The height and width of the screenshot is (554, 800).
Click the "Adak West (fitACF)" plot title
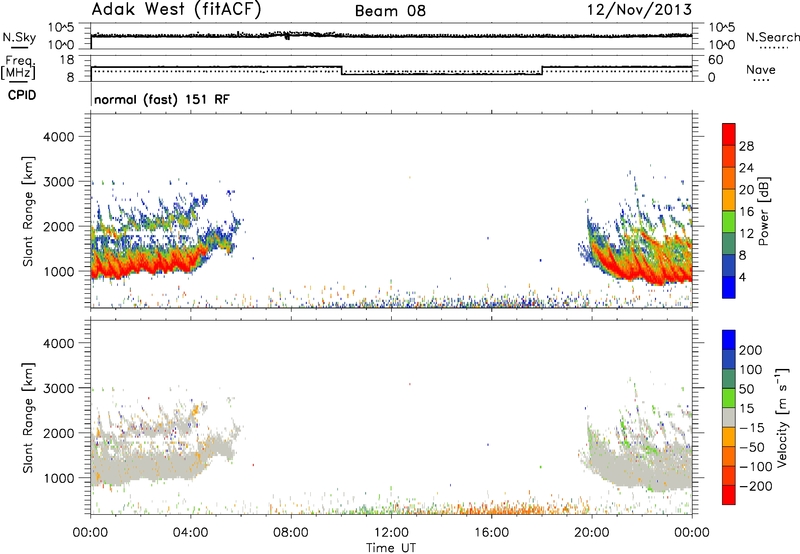point(176,10)
